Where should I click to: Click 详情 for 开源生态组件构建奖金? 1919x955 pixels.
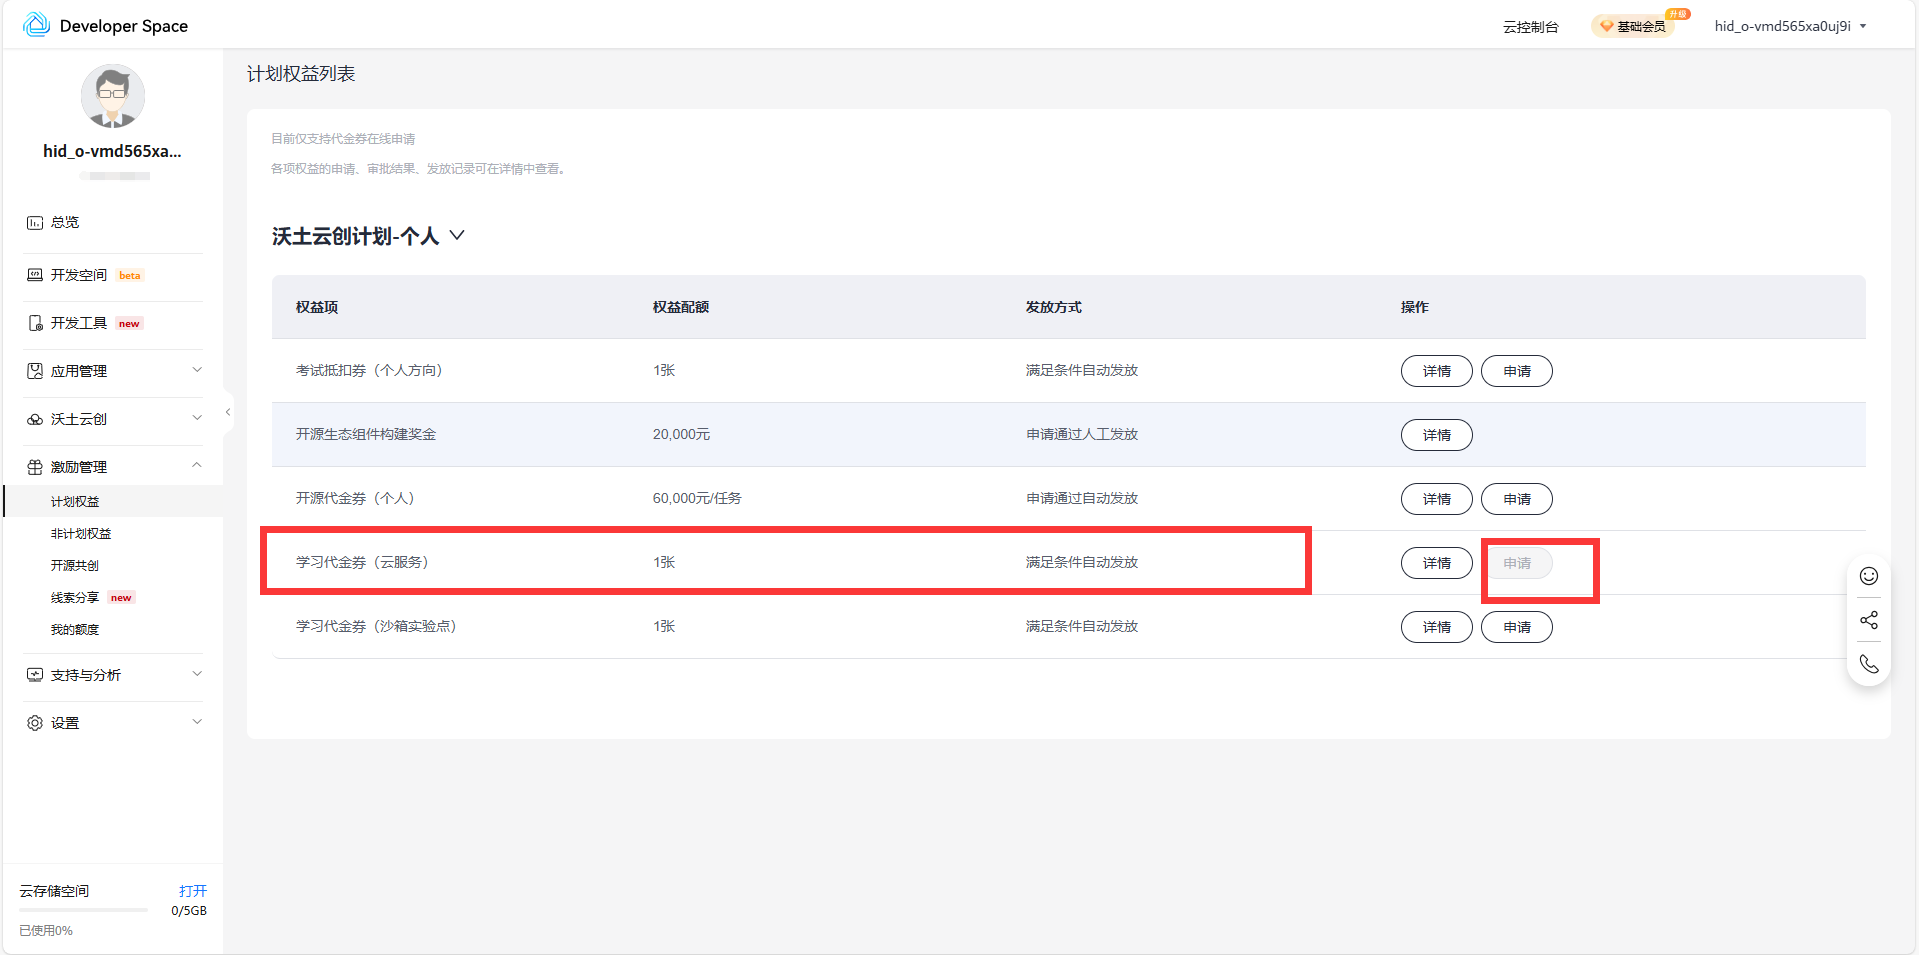(1436, 435)
